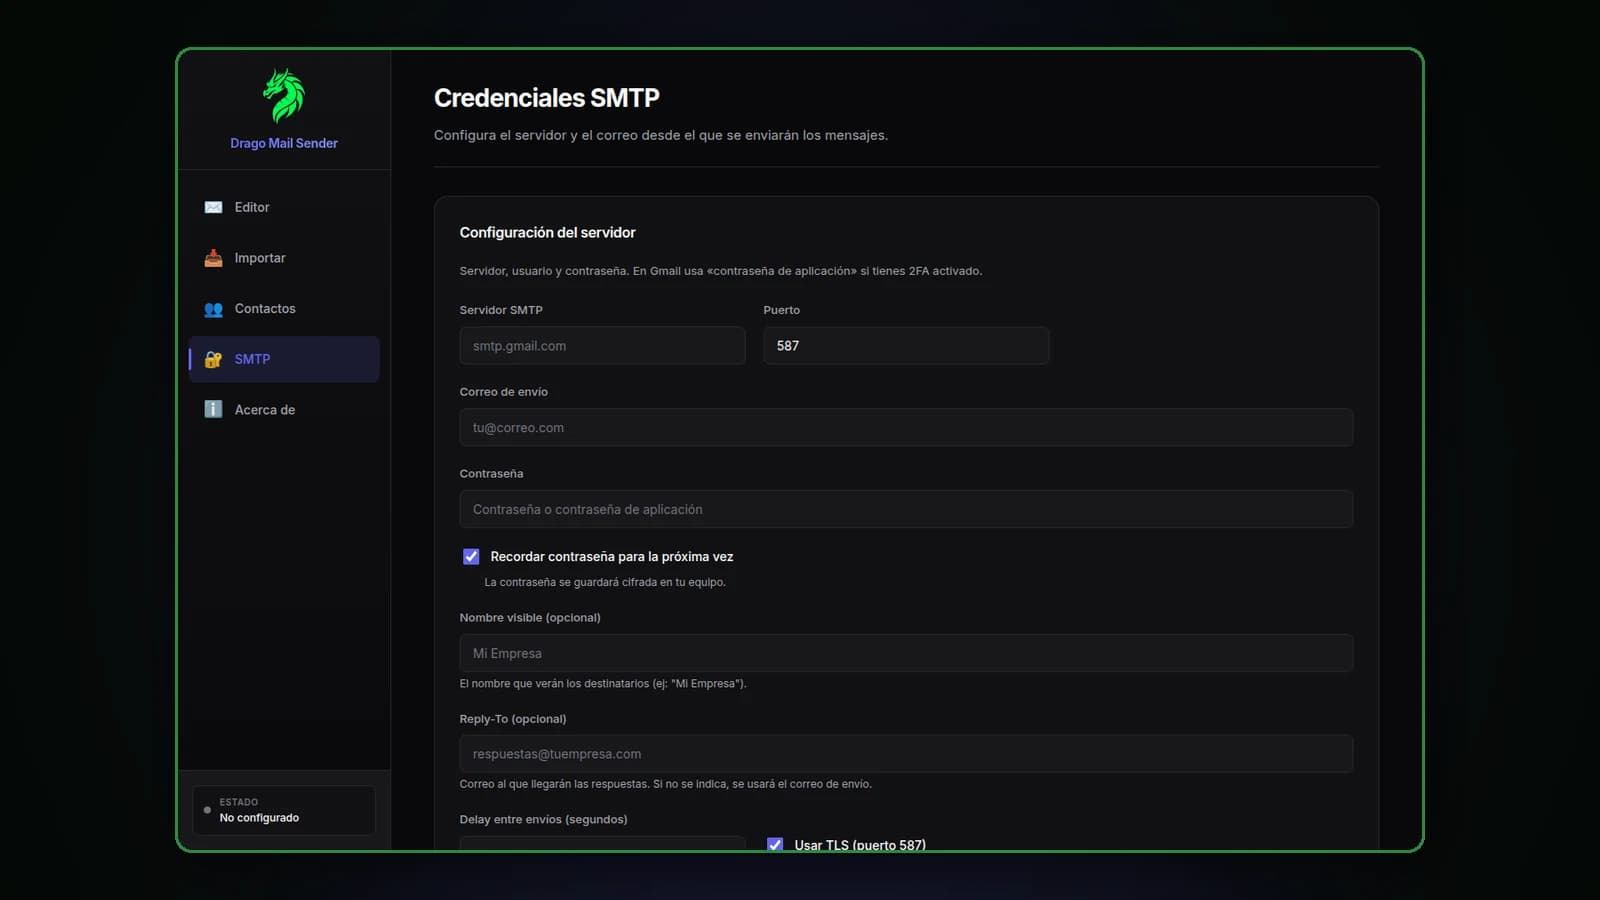
Task: Open the Importar menu item
Action: pos(284,258)
